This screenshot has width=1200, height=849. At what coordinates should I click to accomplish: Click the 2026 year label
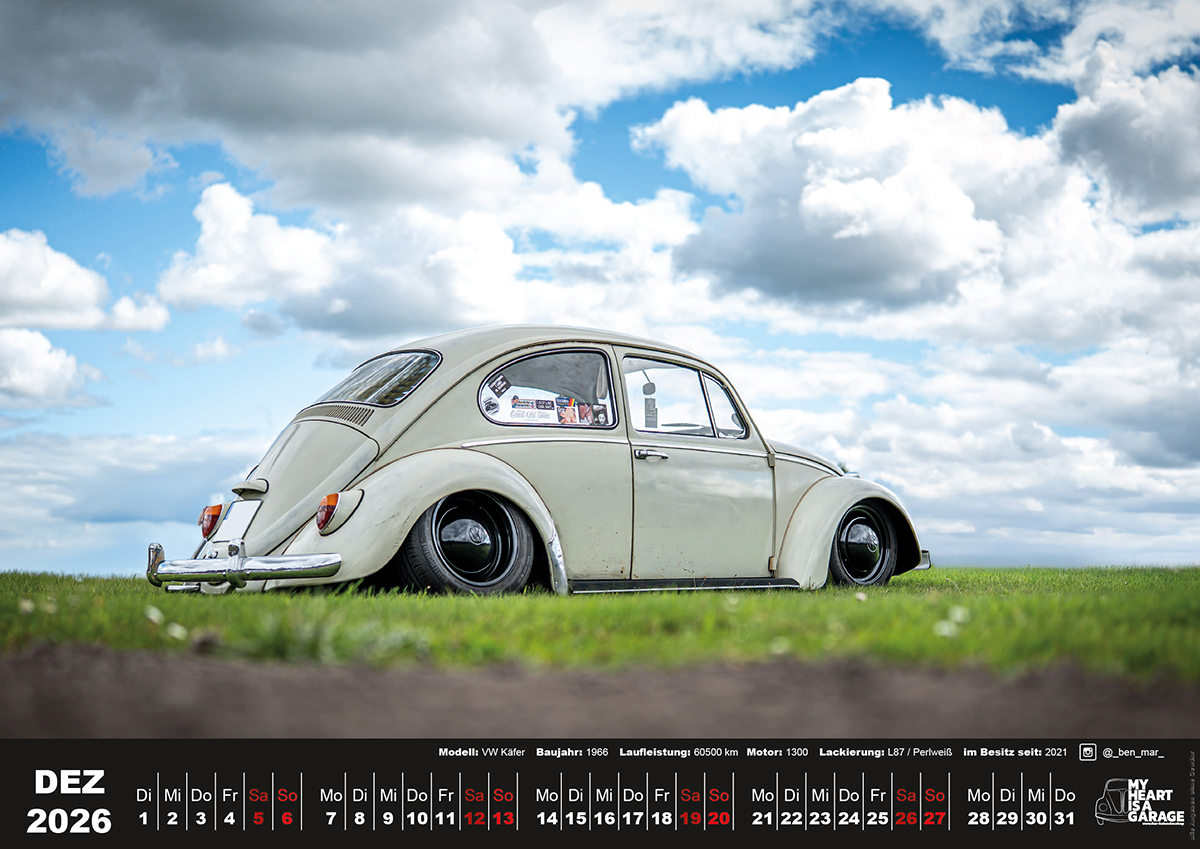[69, 821]
